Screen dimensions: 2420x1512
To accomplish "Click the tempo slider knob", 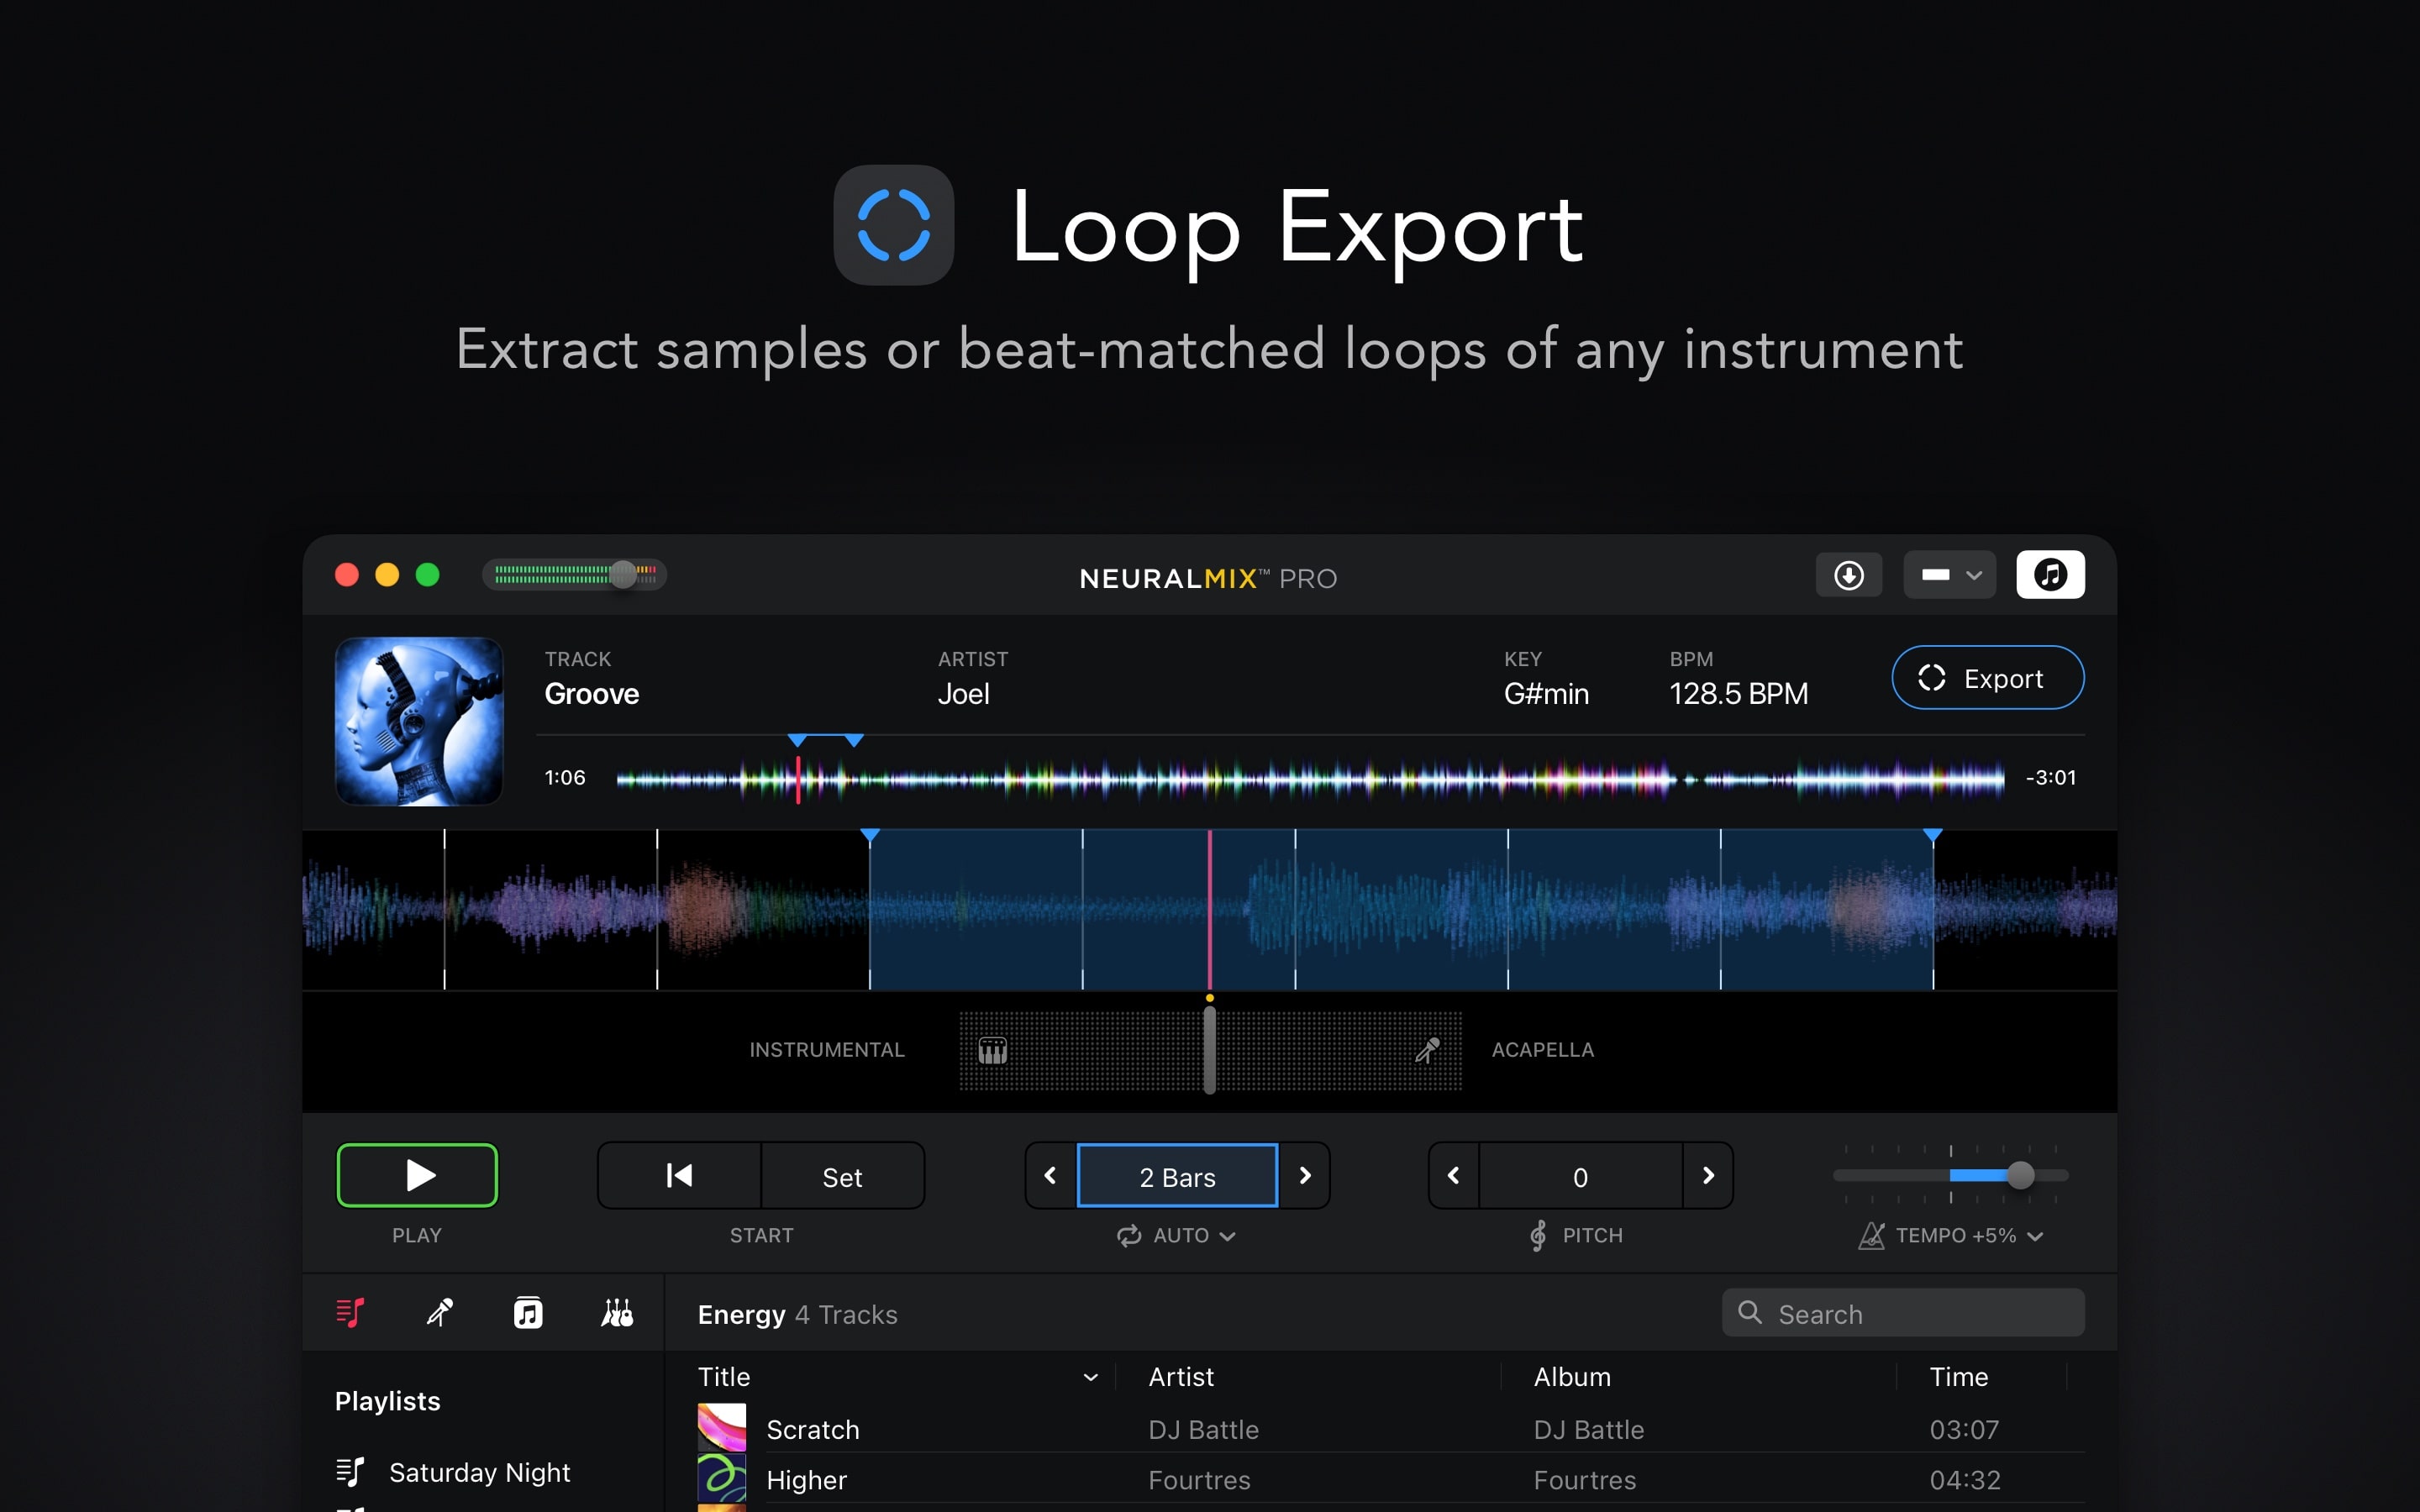I will pos(2020,1176).
